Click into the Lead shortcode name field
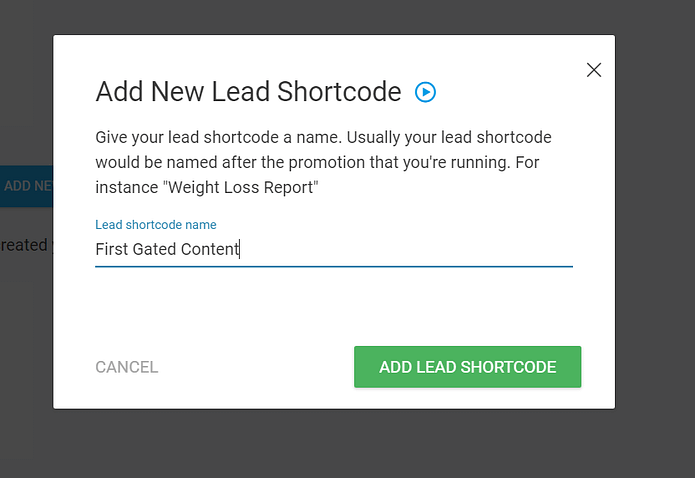The width and height of the screenshot is (695, 478). pyautogui.click(x=334, y=249)
